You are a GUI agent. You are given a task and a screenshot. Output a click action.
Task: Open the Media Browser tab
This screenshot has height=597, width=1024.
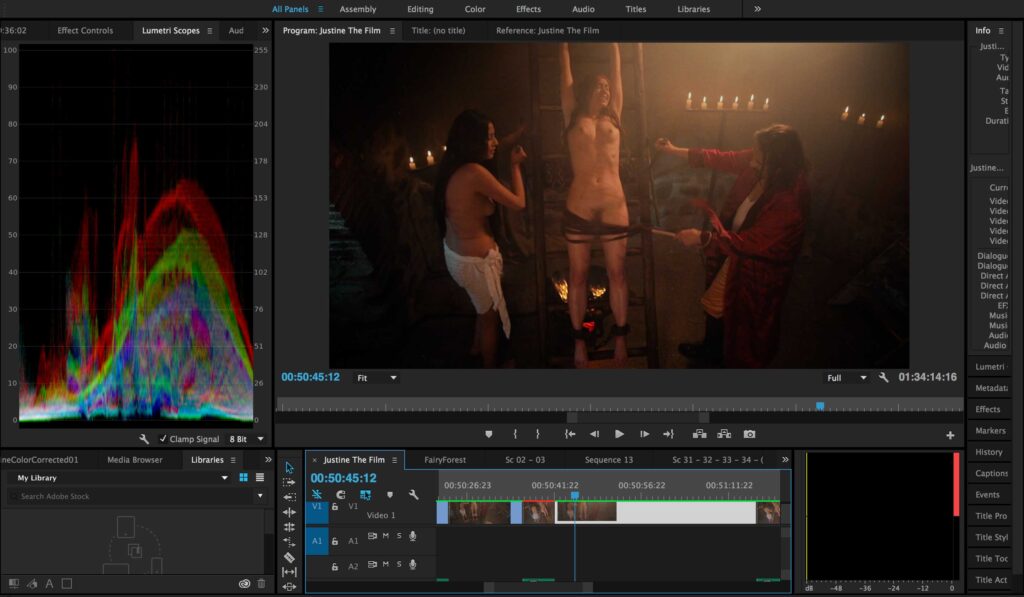(134, 460)
